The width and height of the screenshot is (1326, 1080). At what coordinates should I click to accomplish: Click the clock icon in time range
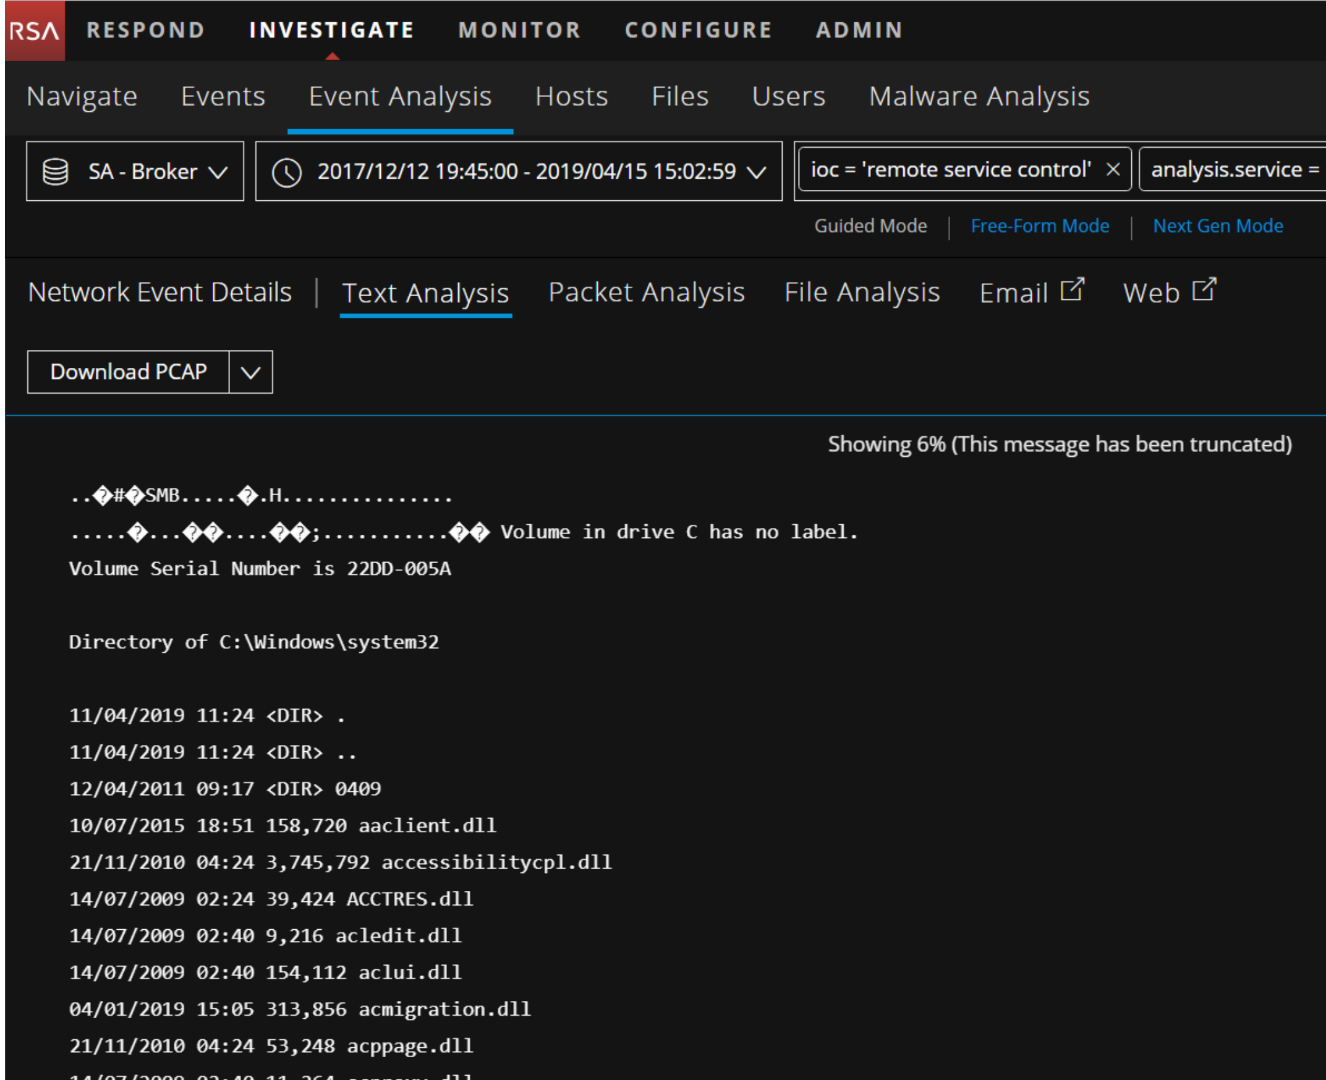[287, 172]
